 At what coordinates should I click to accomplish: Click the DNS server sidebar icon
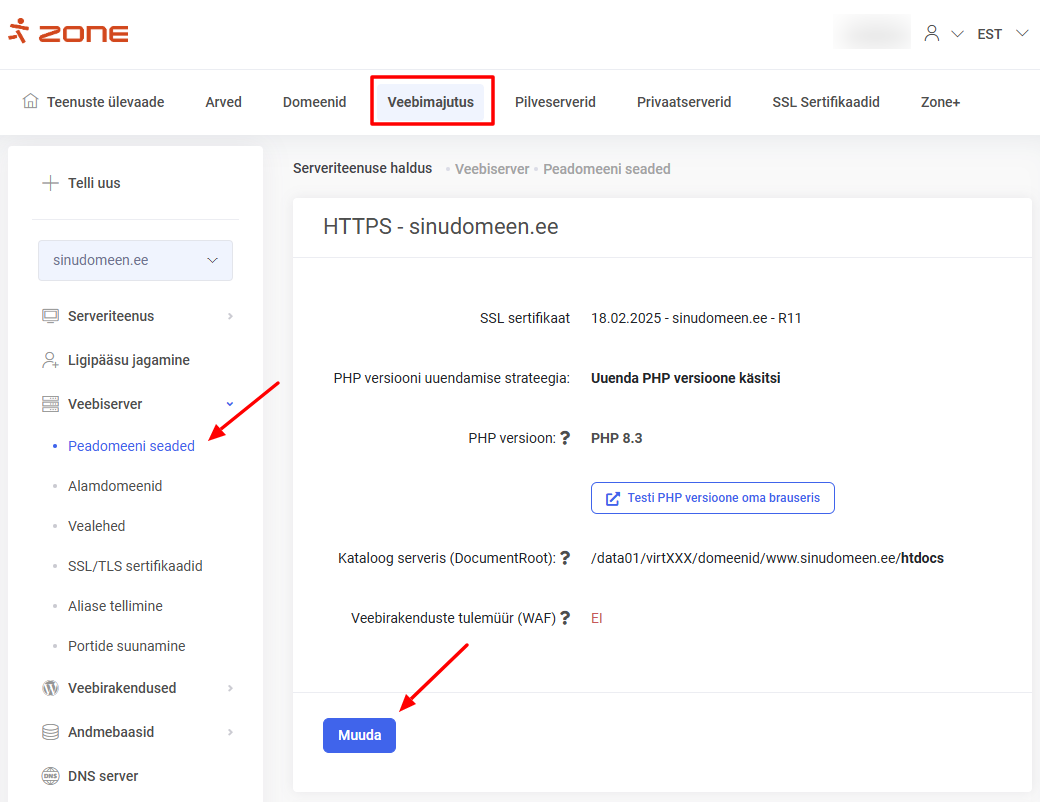point(49,776)
